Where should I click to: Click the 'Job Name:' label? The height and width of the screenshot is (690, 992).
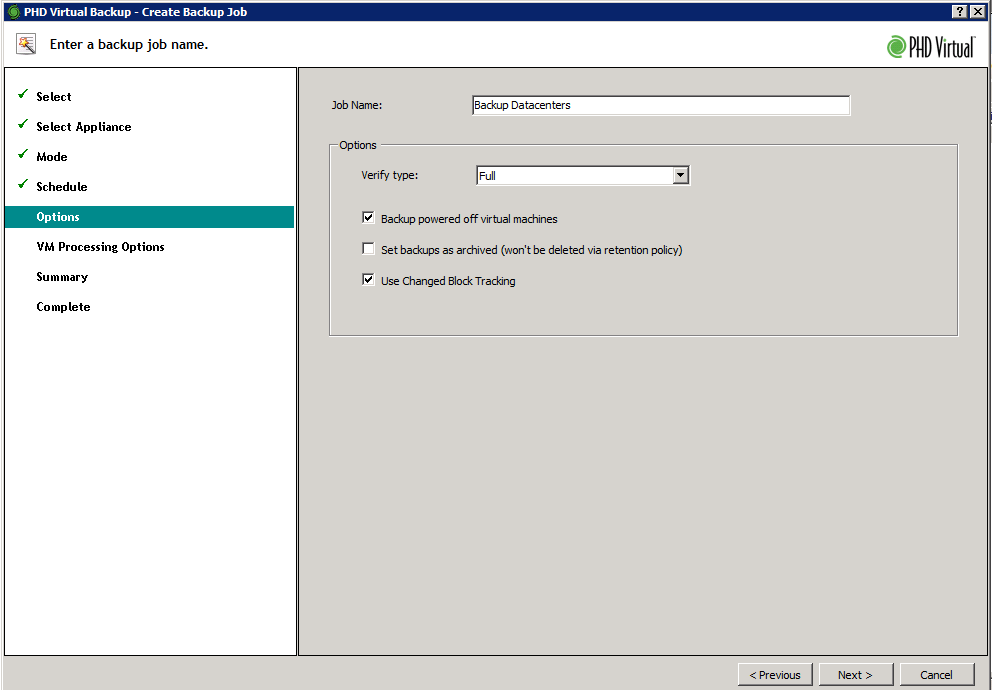point(357,106)
